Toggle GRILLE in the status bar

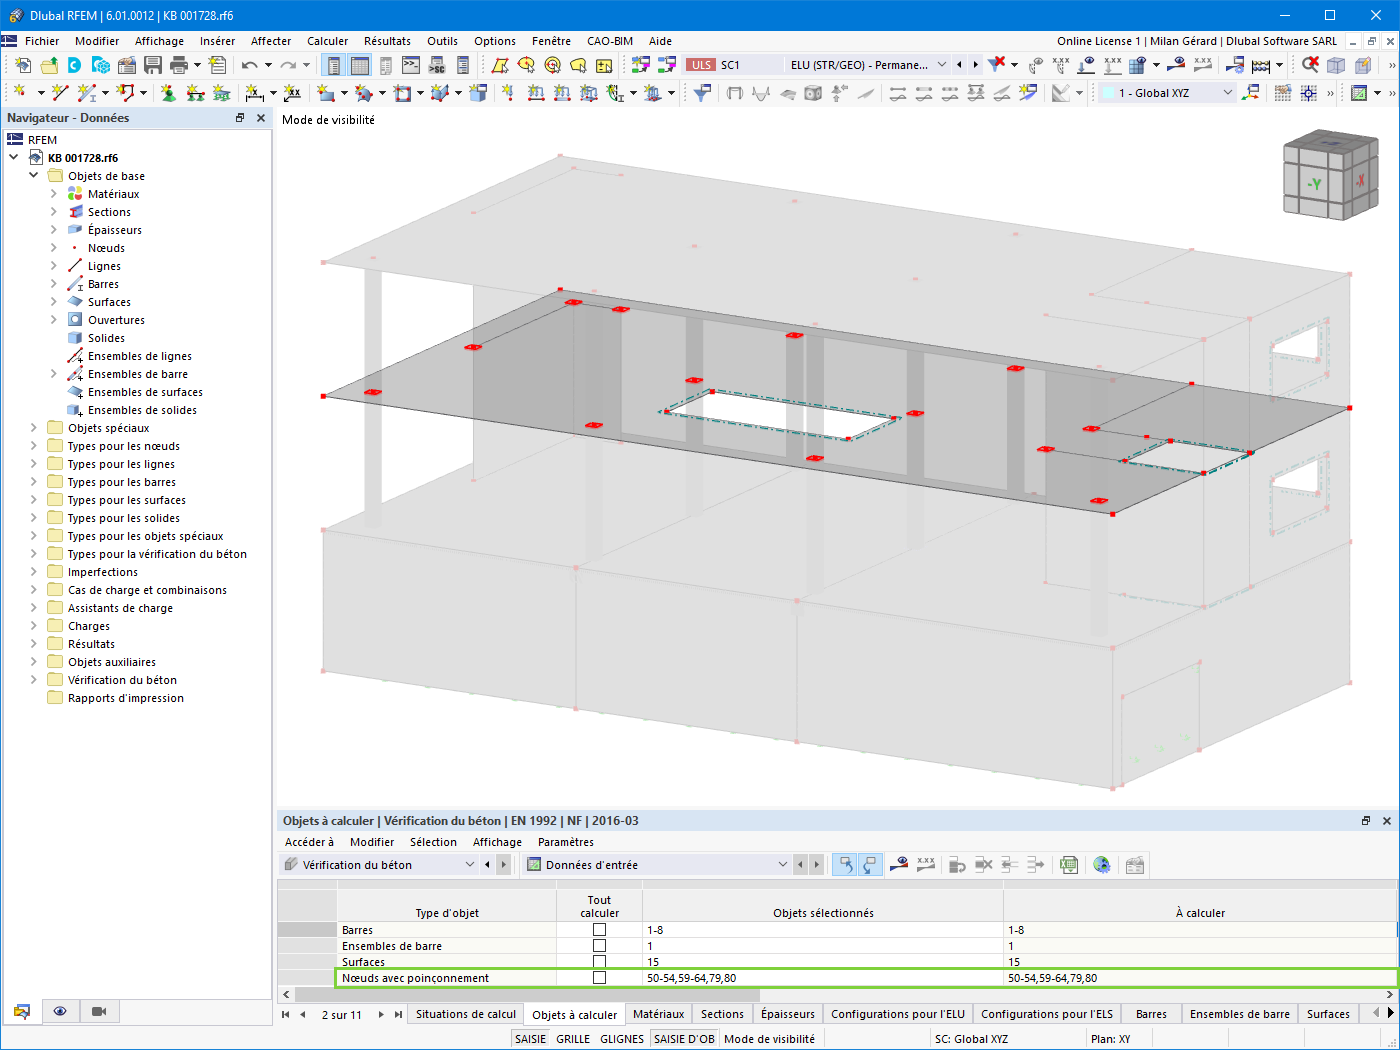pyautogui.click(x=573, y=1039)
